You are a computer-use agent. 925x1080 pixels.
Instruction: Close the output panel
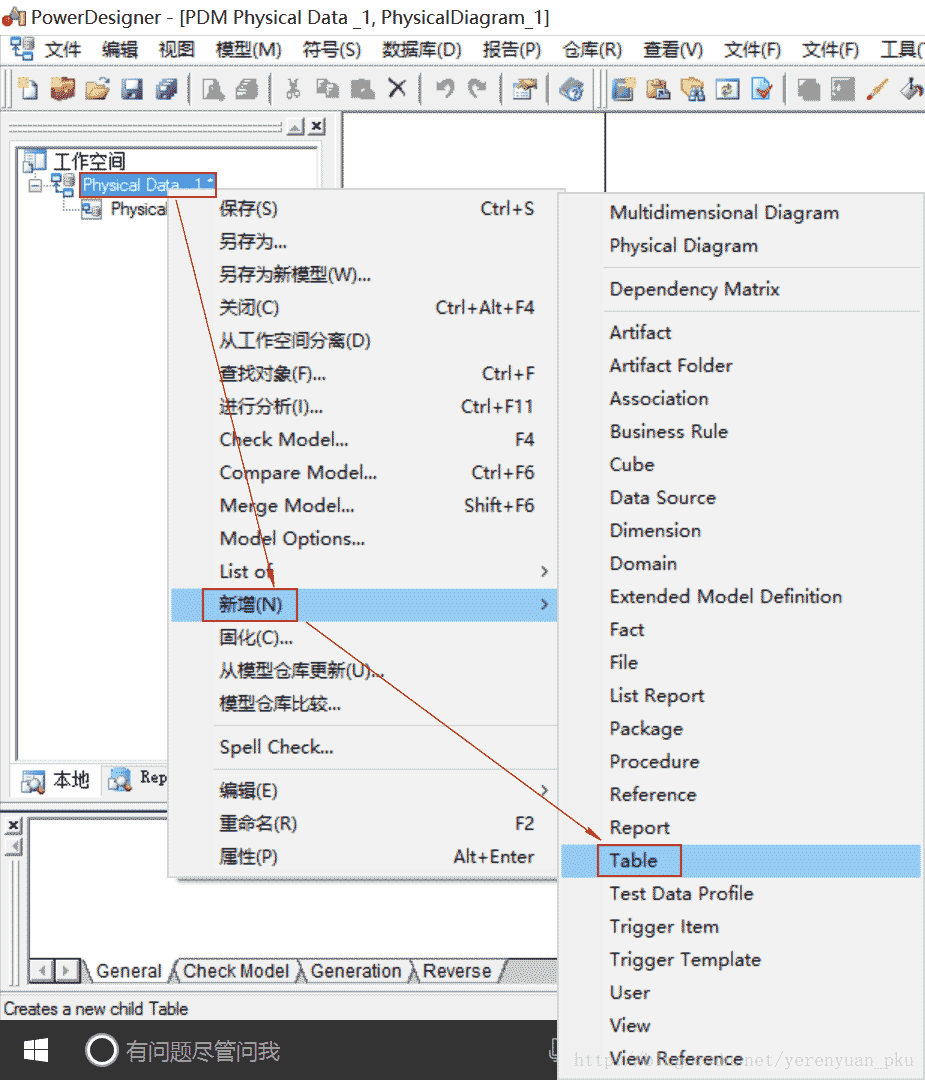pyautogui.click(x=14, y=824)
